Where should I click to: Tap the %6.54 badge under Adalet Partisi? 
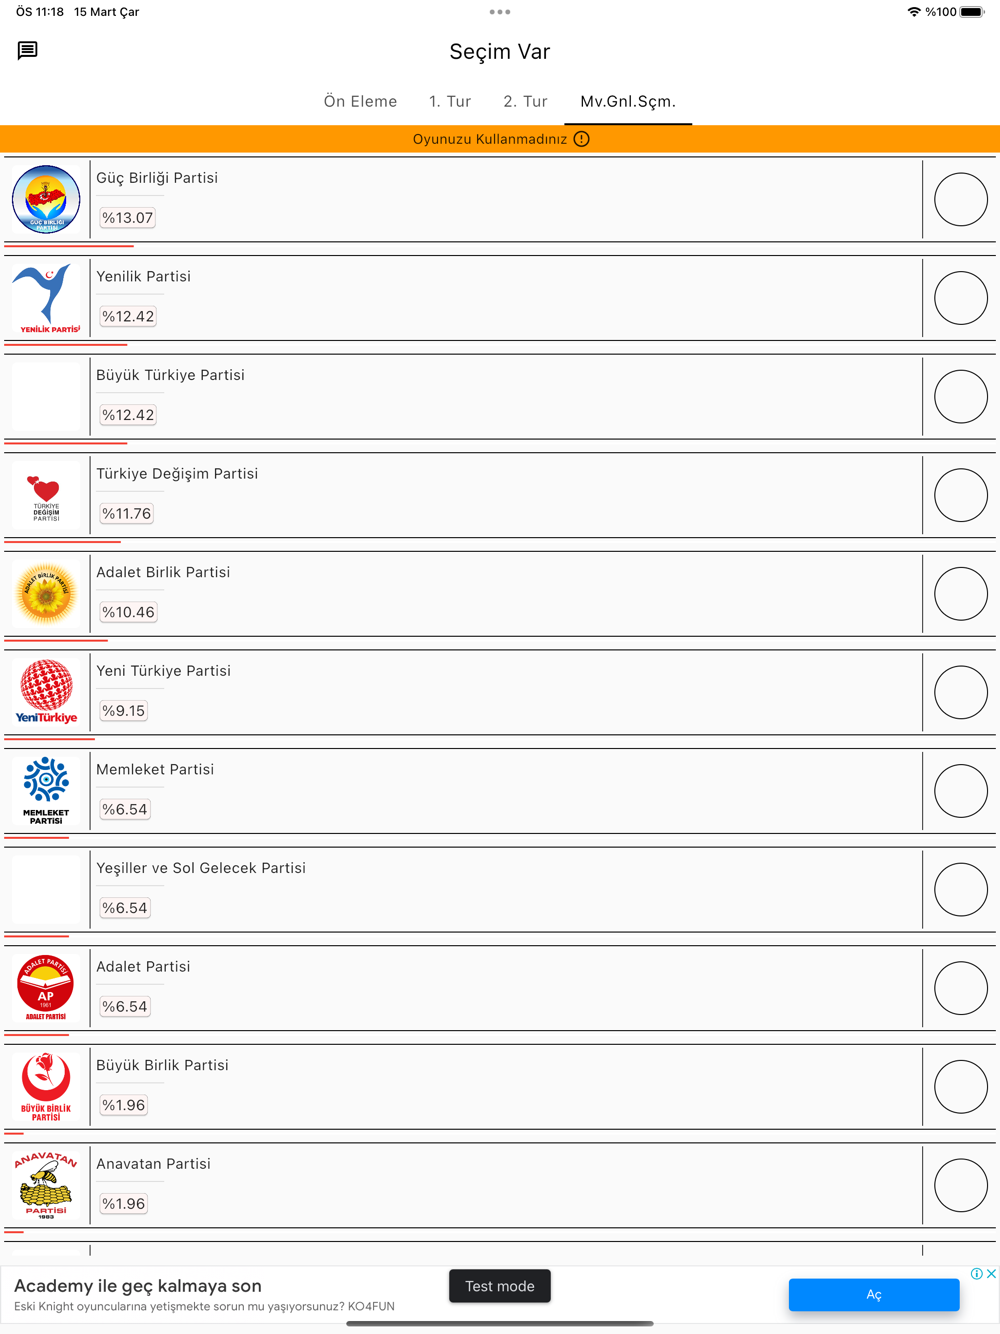(125, 1007)
